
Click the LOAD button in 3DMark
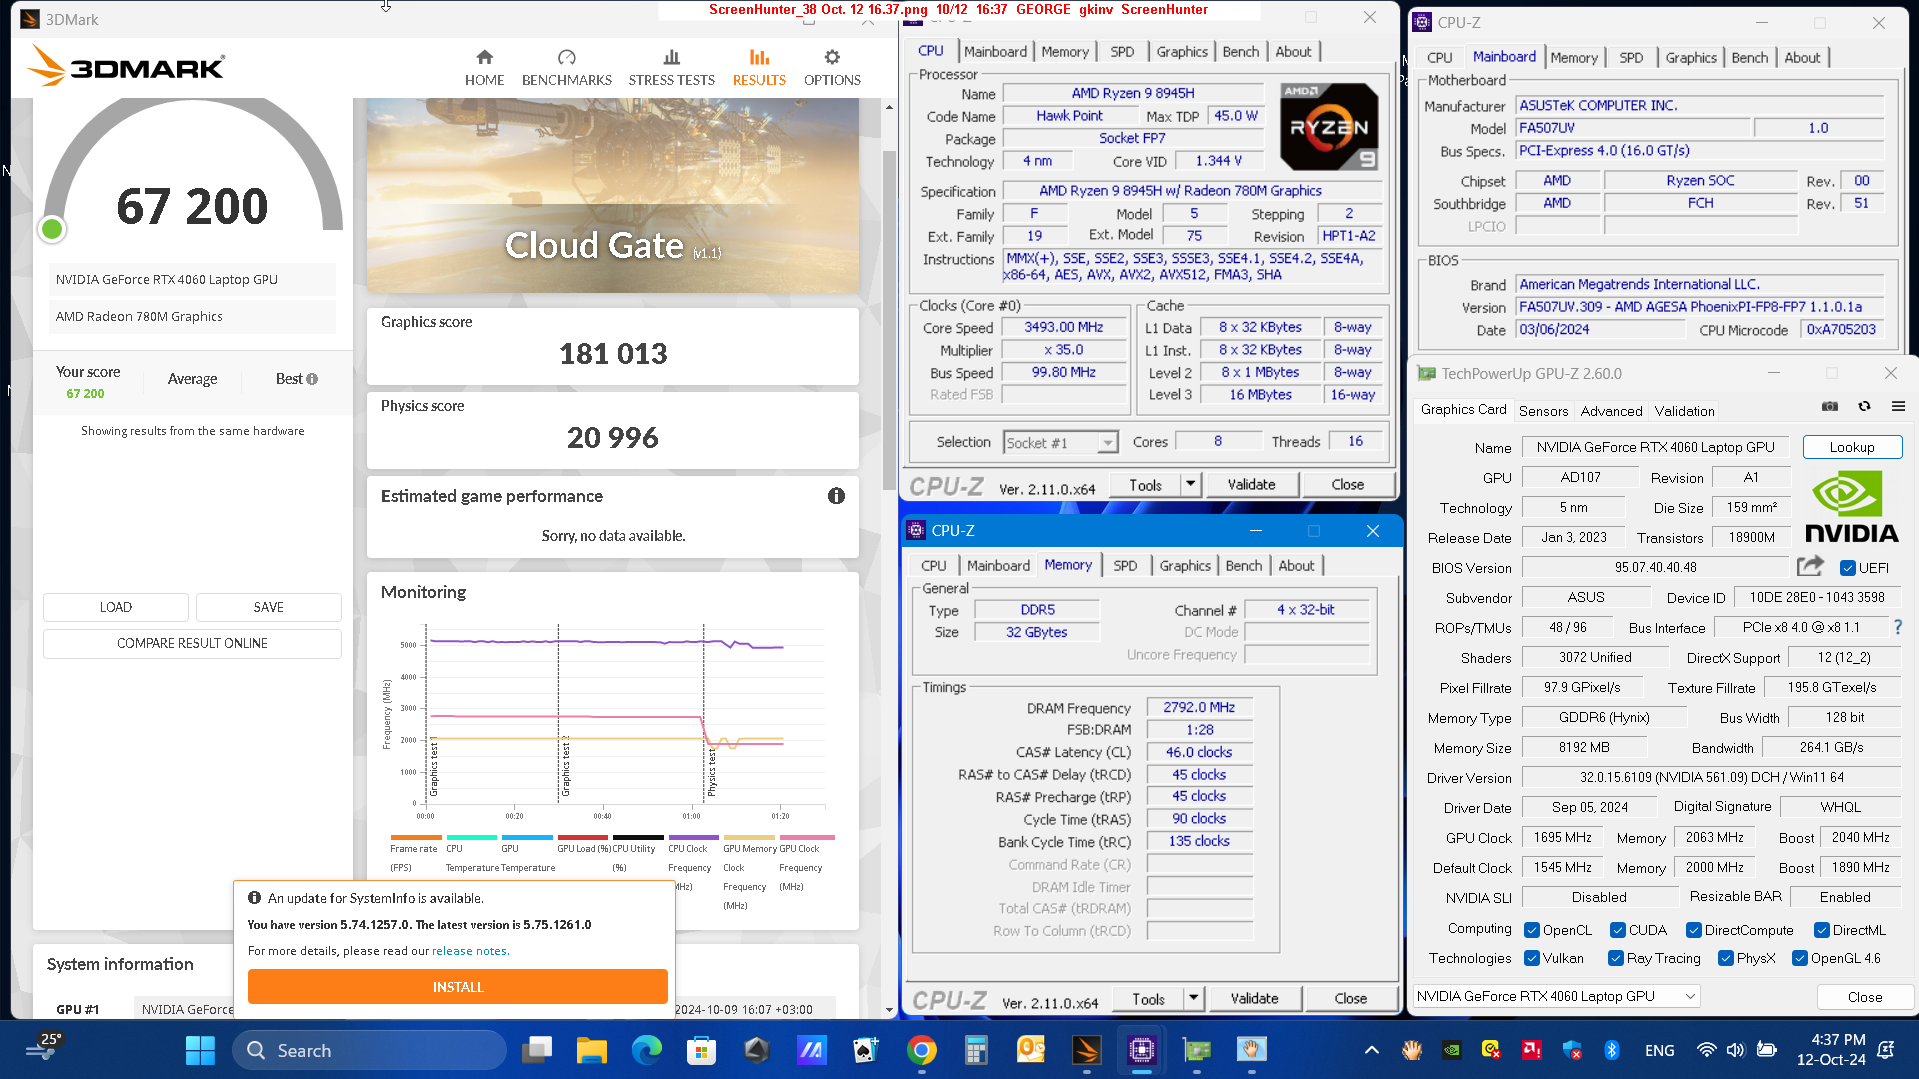coord(115,607)
